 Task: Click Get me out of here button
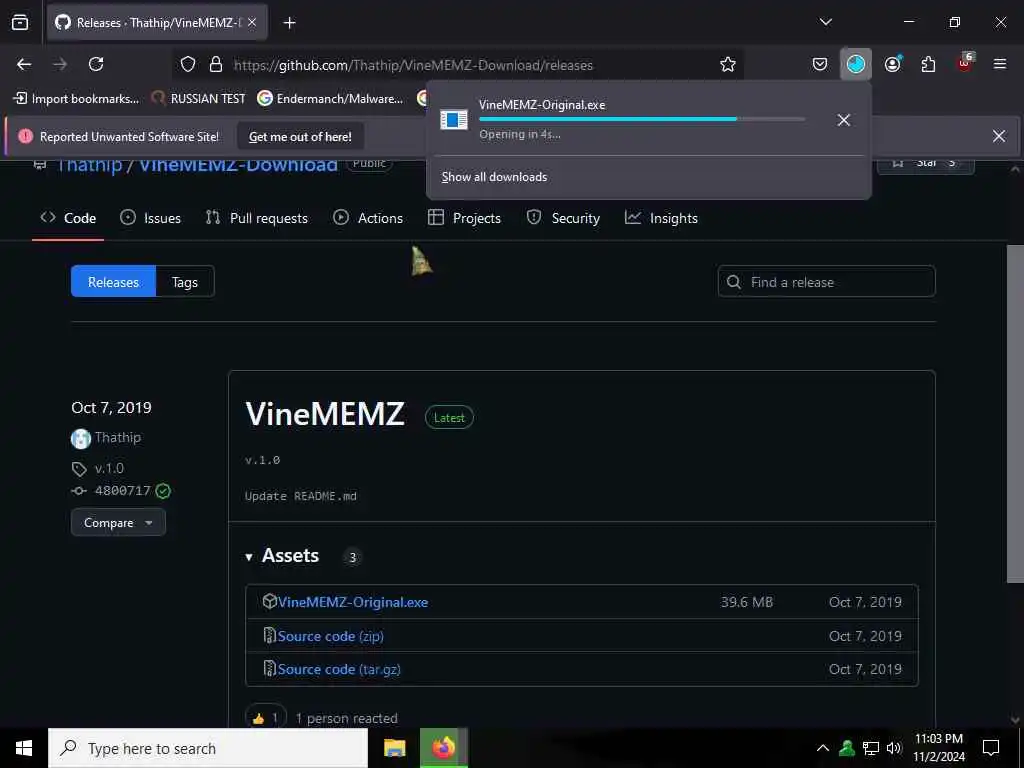pos(300,136)
